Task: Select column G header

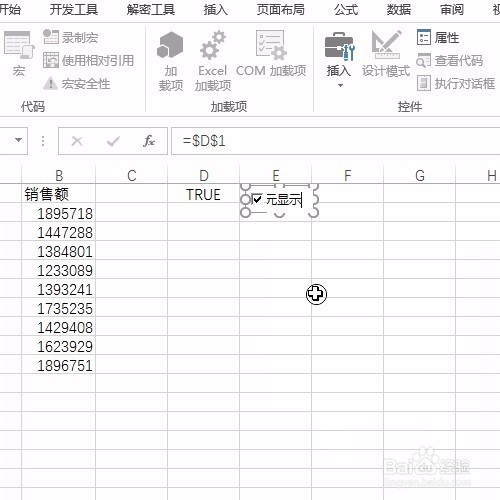Action: 420,175
